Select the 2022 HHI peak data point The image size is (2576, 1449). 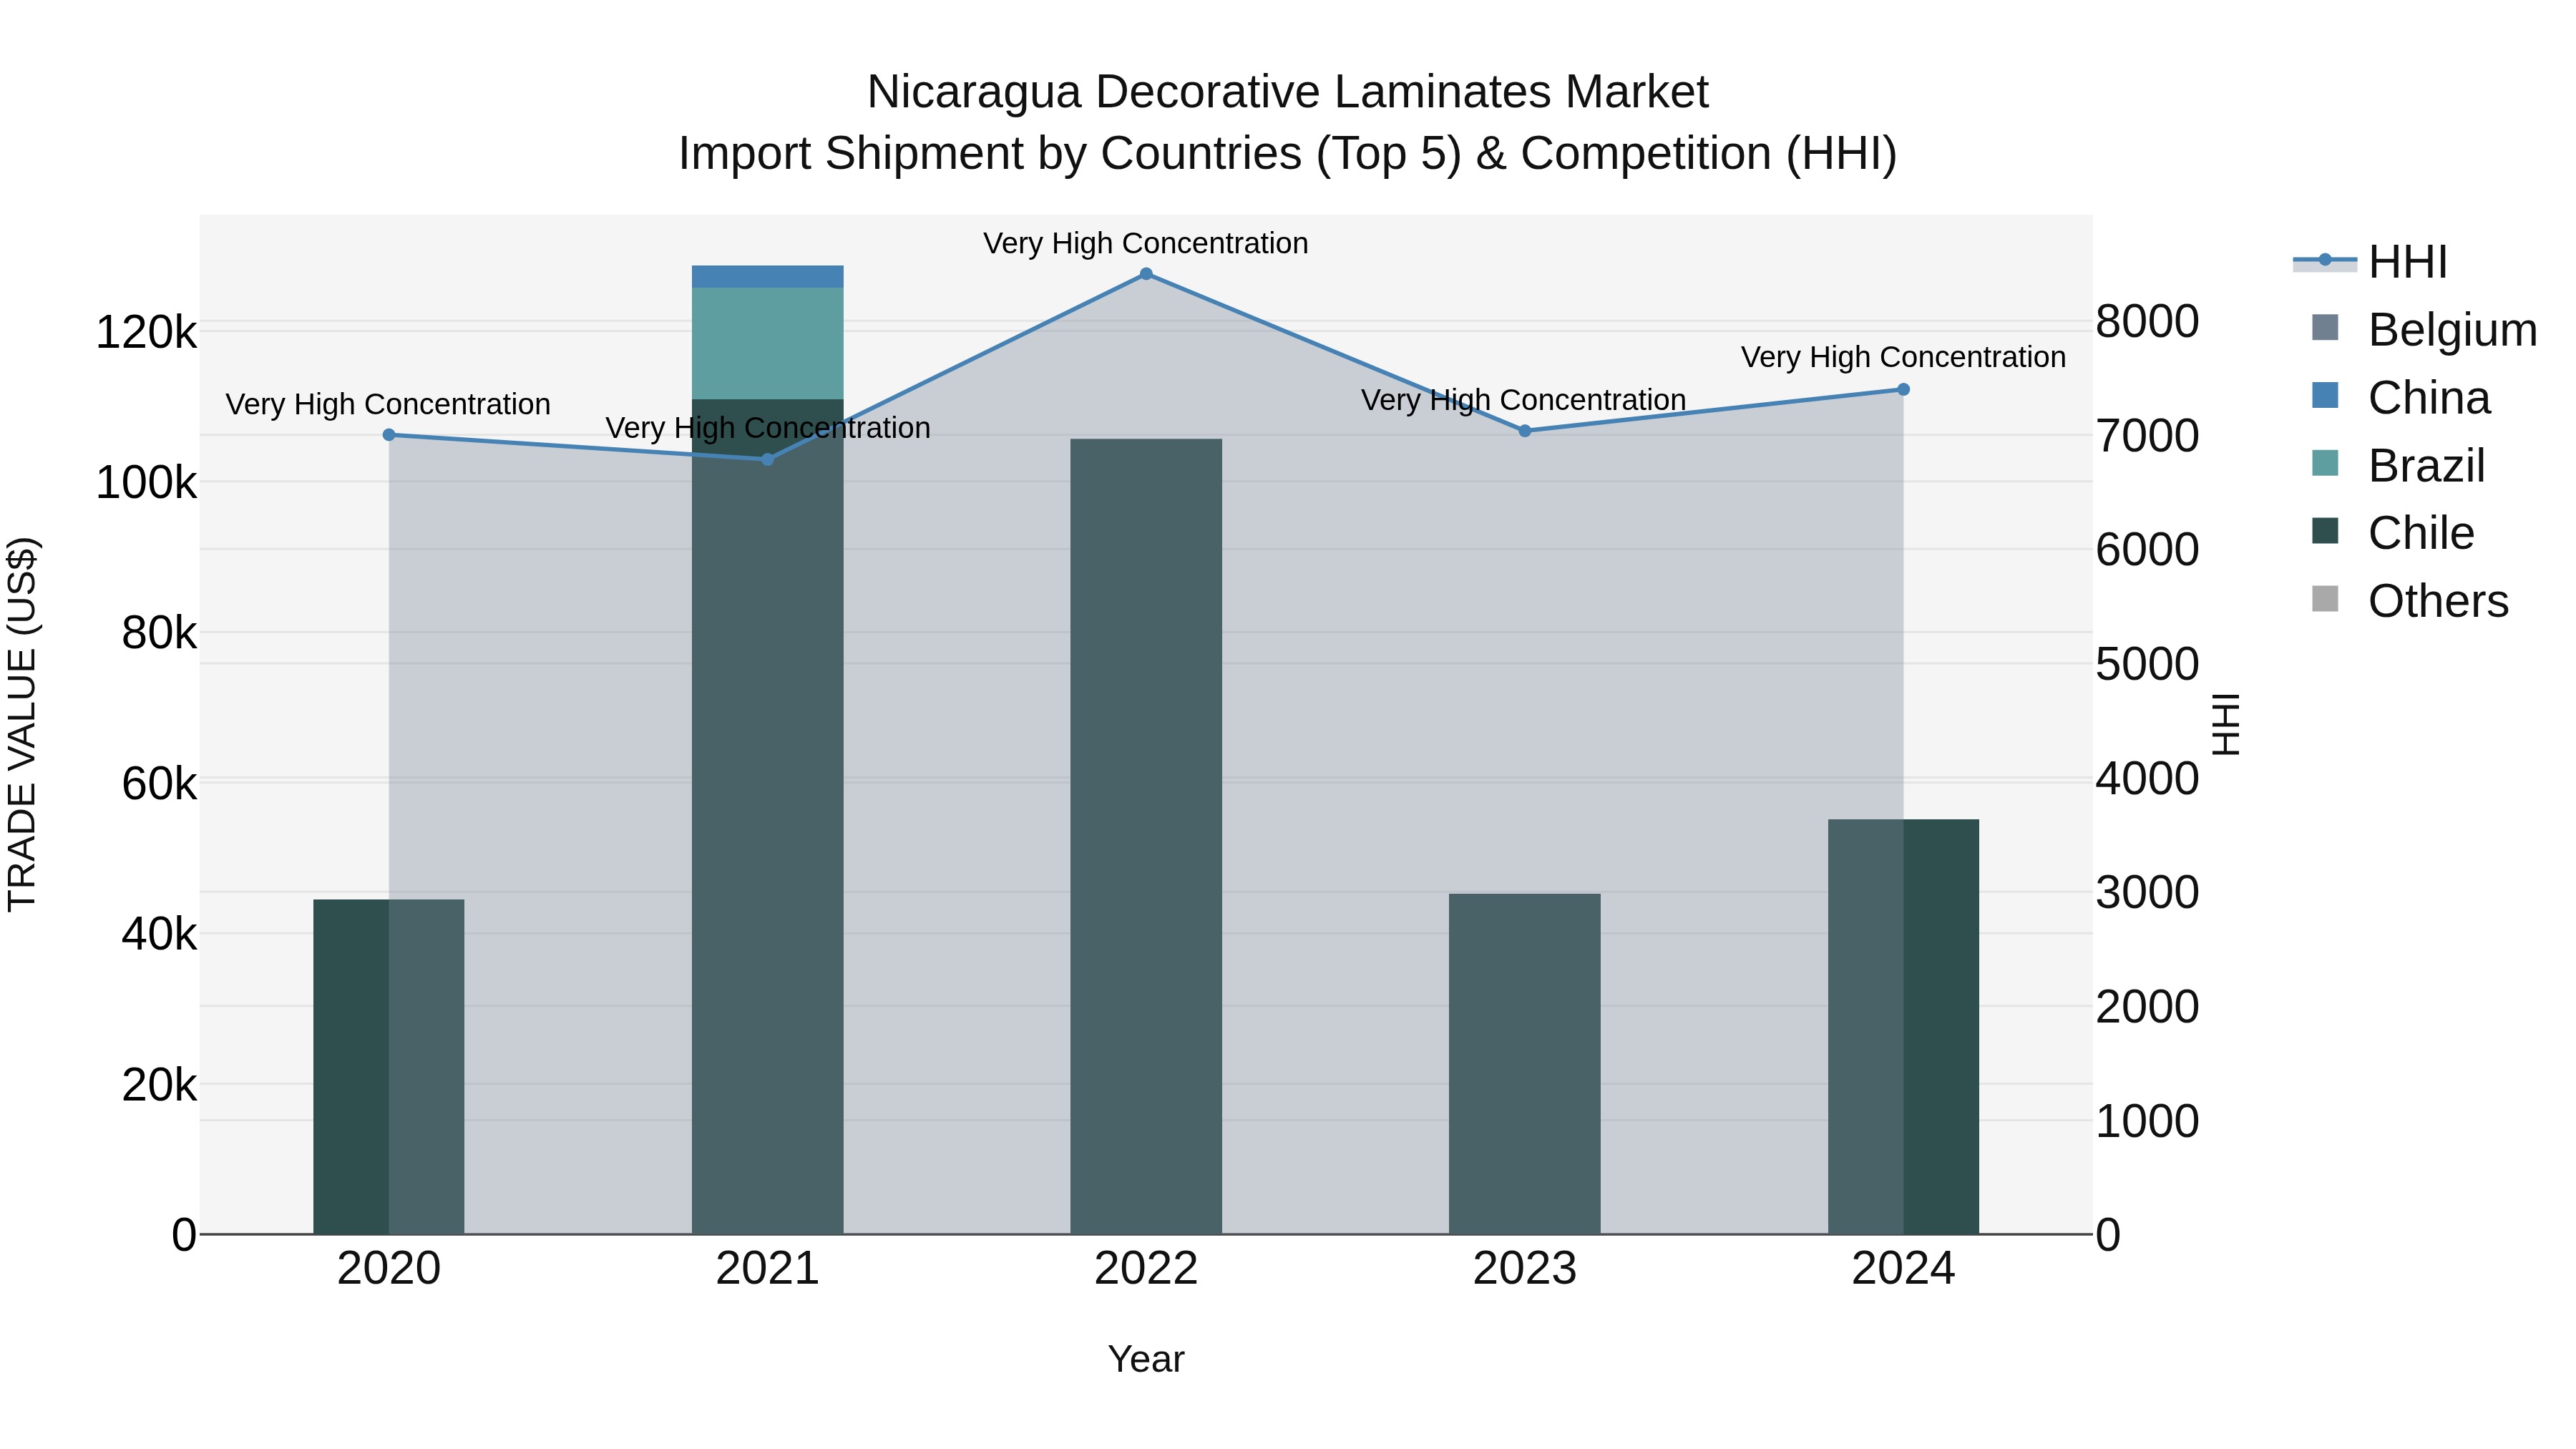[1146, 274]
